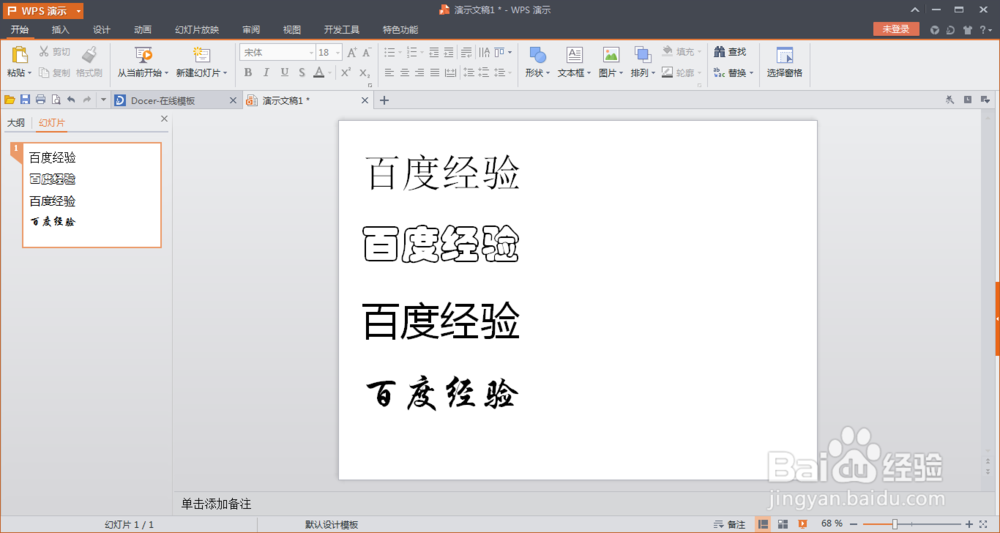Click the superscript X² icon
This screenshot has height=533, width=1000.
346,73
